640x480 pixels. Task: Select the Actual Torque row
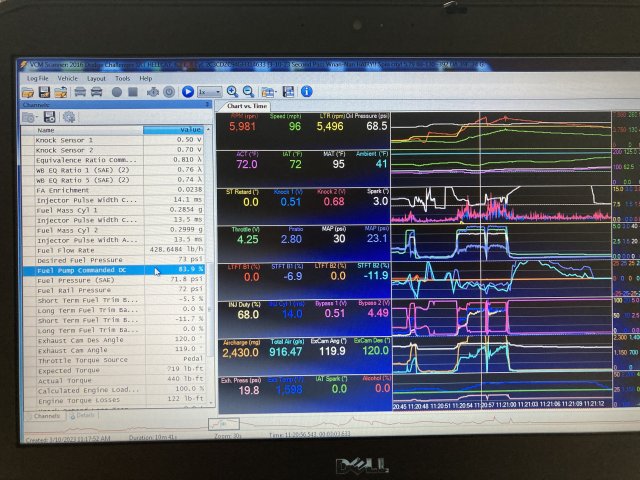click(x=114, y=380)
